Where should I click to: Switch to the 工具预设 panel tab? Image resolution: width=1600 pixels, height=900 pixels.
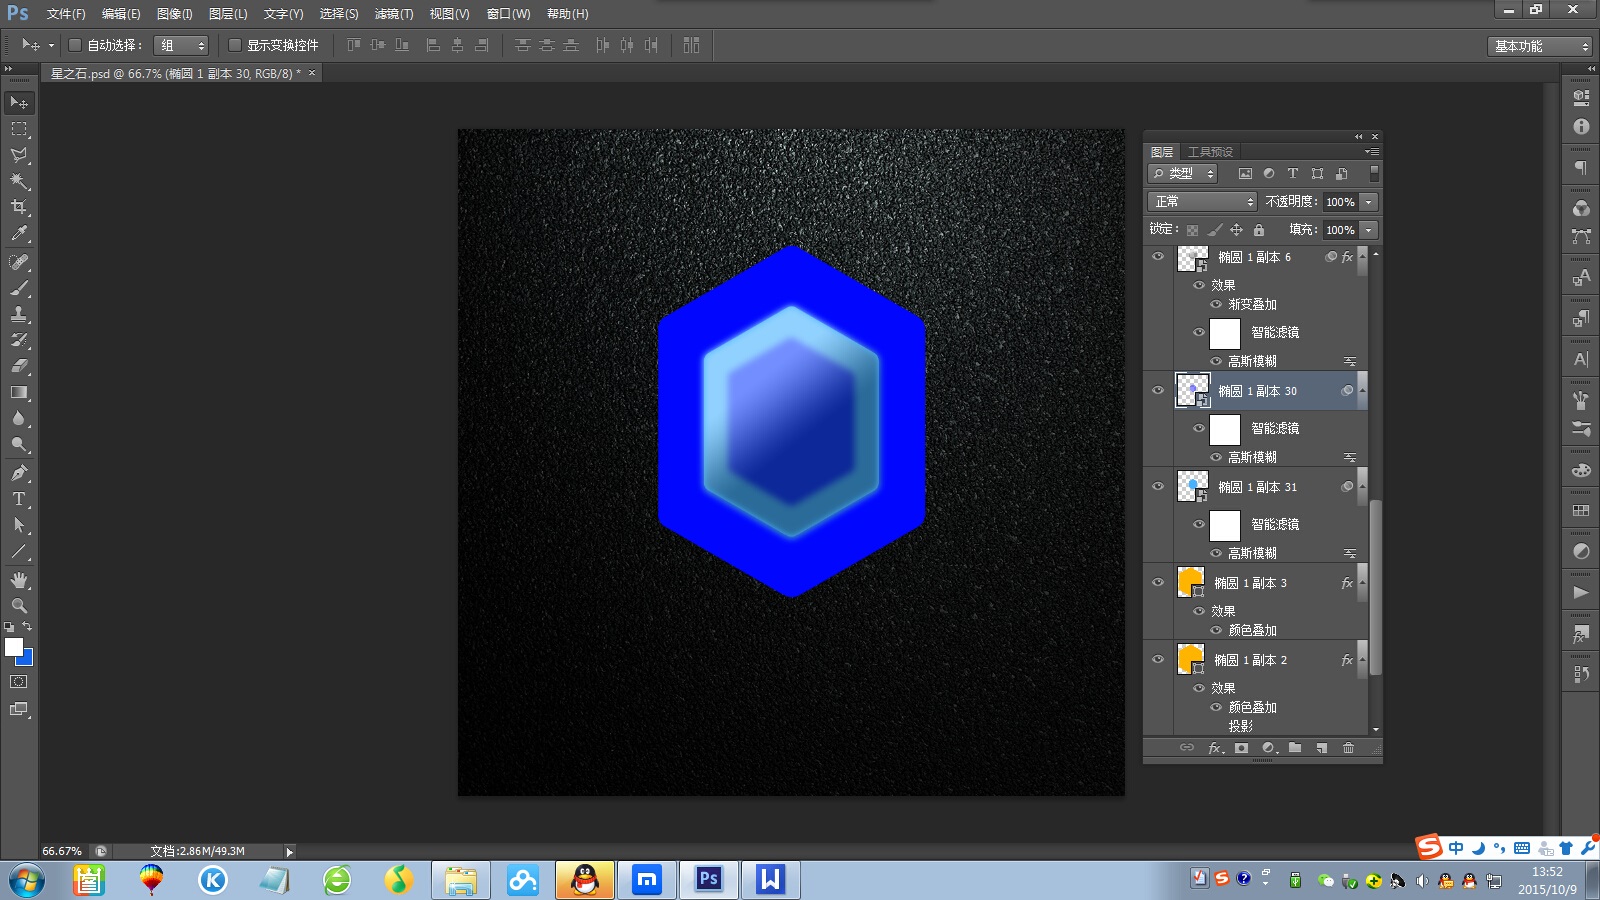pyautogui.click(x=1210, y=152)
